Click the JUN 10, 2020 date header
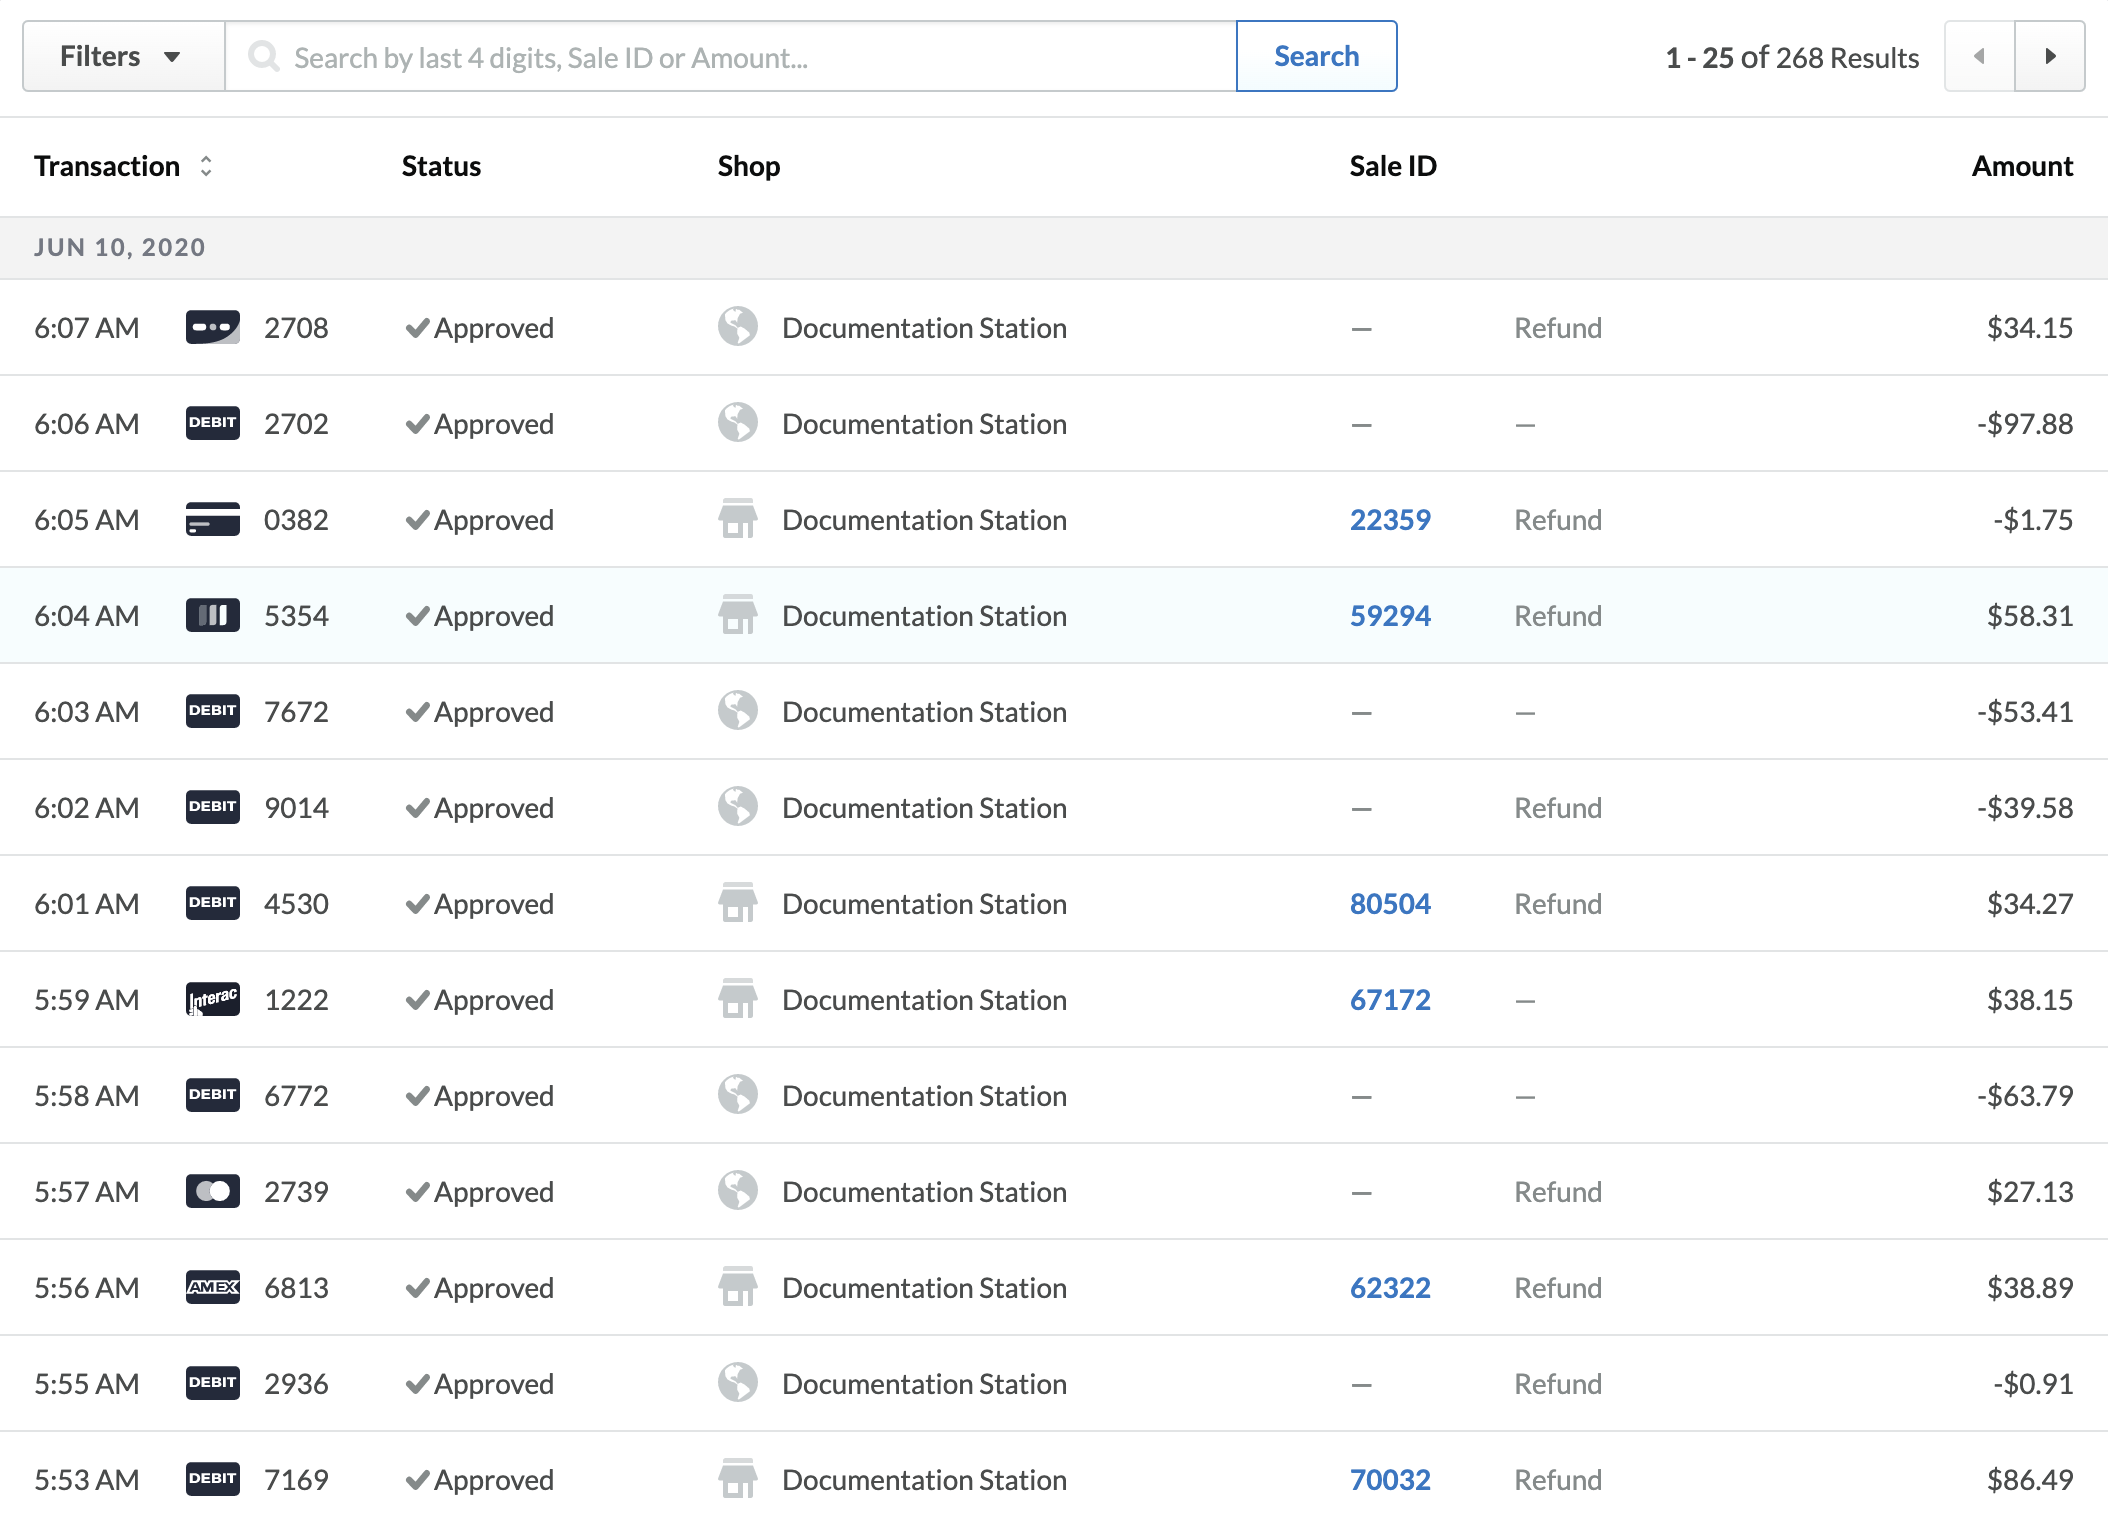 point(120,247)
